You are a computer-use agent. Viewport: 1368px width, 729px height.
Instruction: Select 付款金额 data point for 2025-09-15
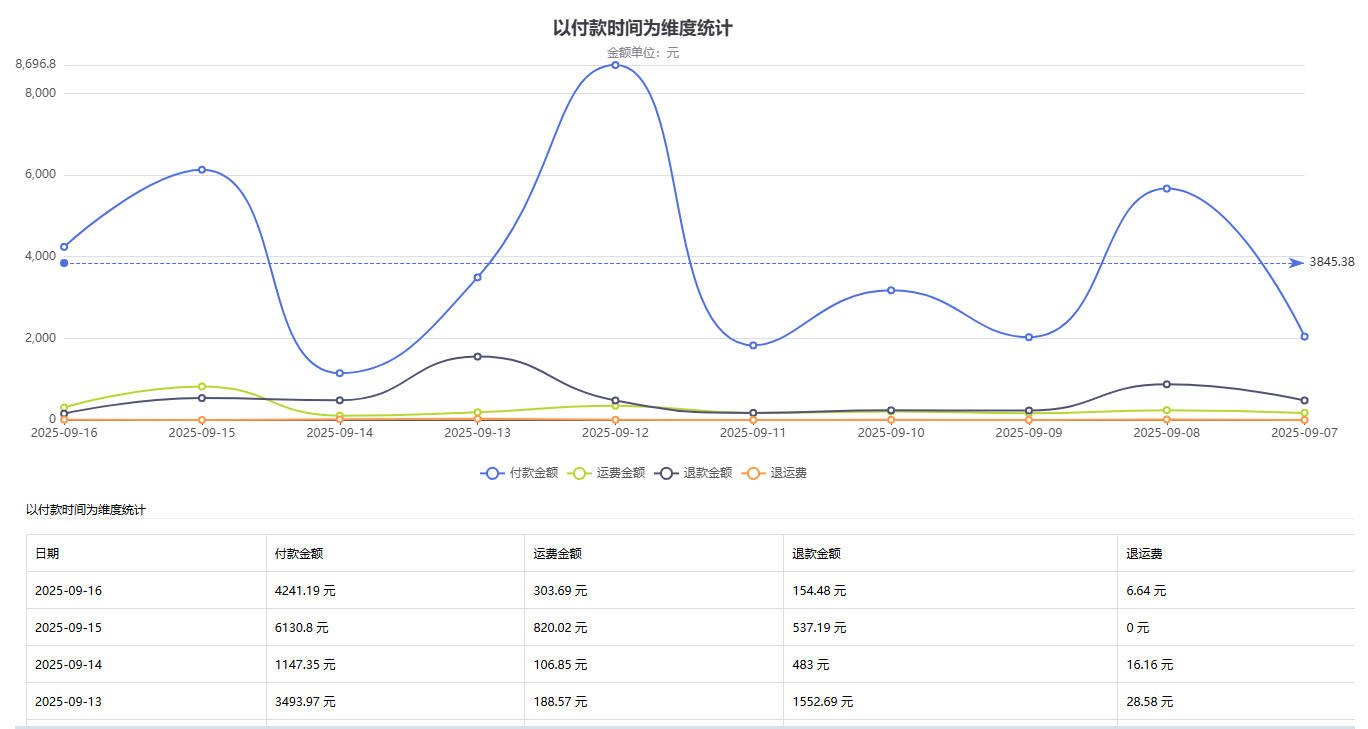[x=202, y=170]
